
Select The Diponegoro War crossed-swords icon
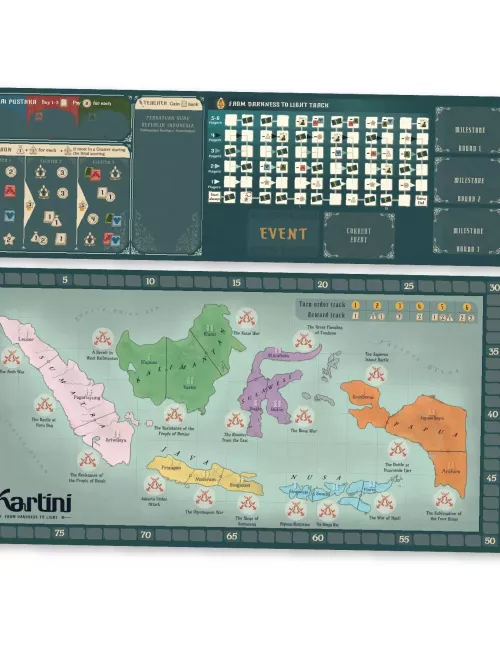pos(204,497)
